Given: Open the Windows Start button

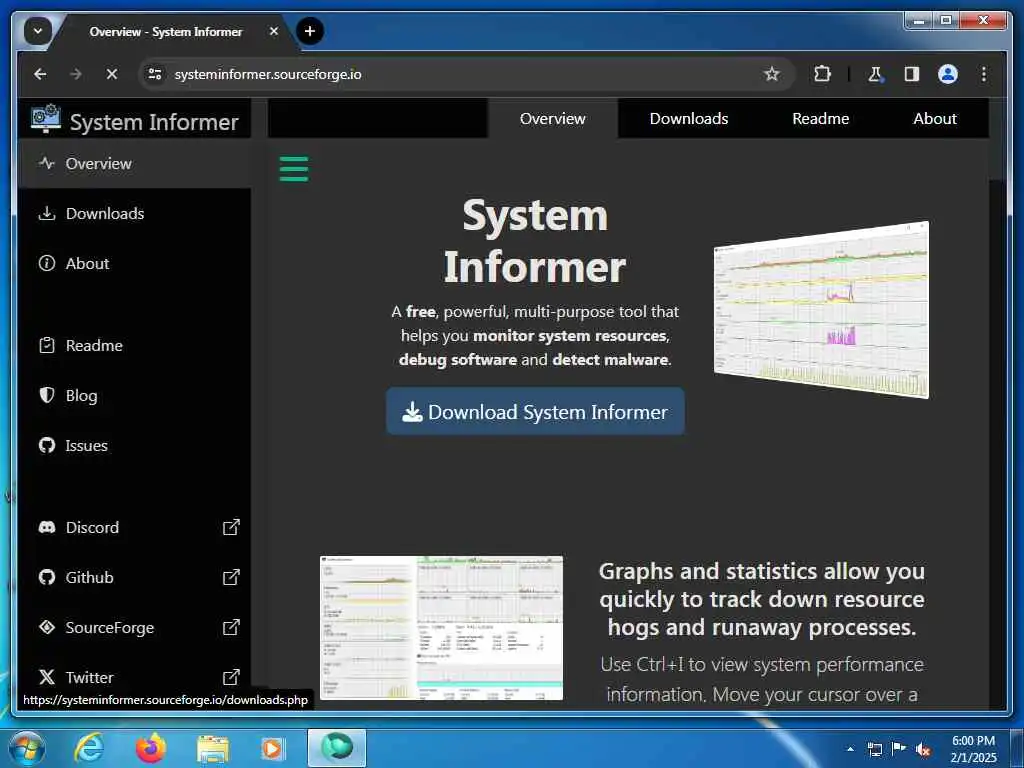Looking at the screenshot, I should pyautogui.click(x=27, y=748).
